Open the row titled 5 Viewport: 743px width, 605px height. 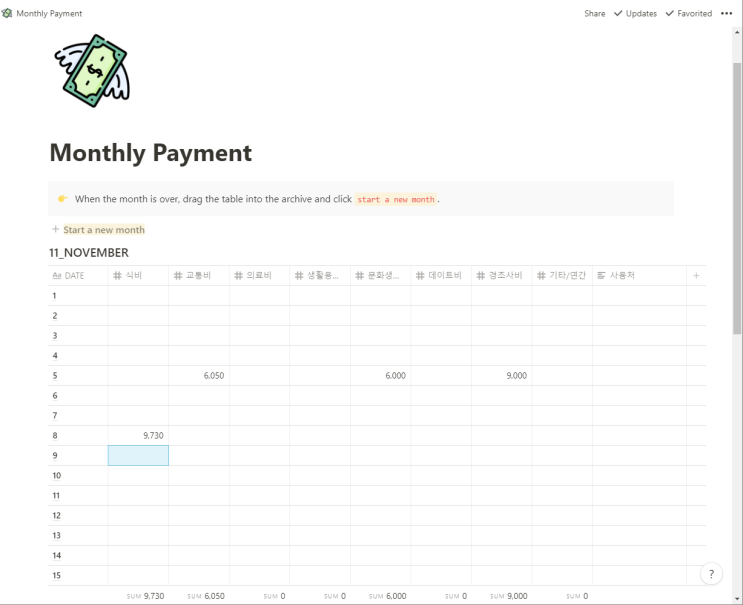click(x=55, y=375)
